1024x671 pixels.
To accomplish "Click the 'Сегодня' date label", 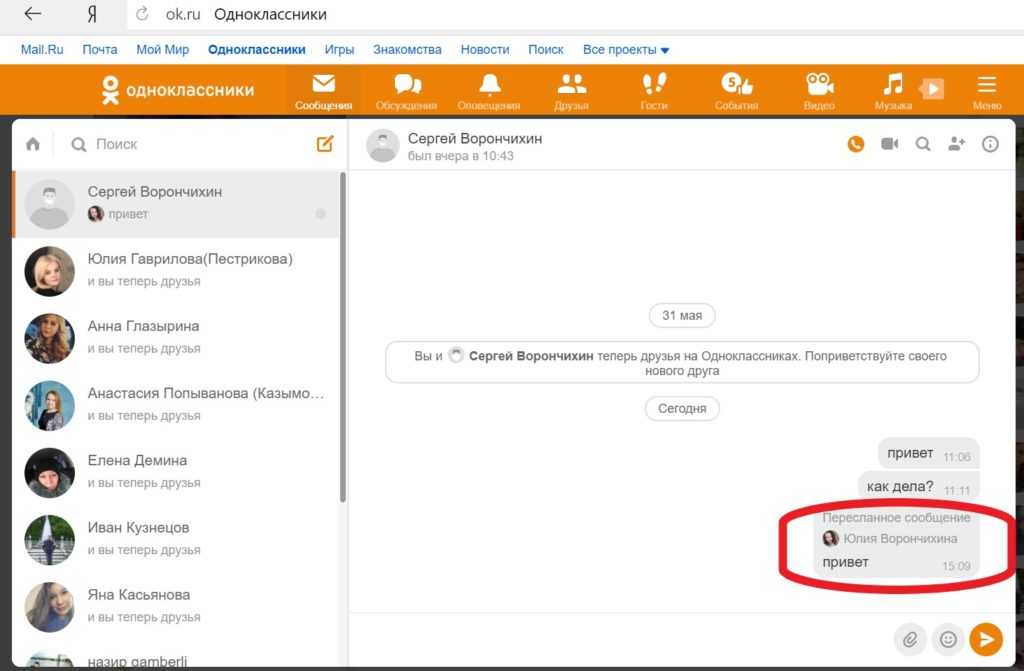I will [682, 408].
